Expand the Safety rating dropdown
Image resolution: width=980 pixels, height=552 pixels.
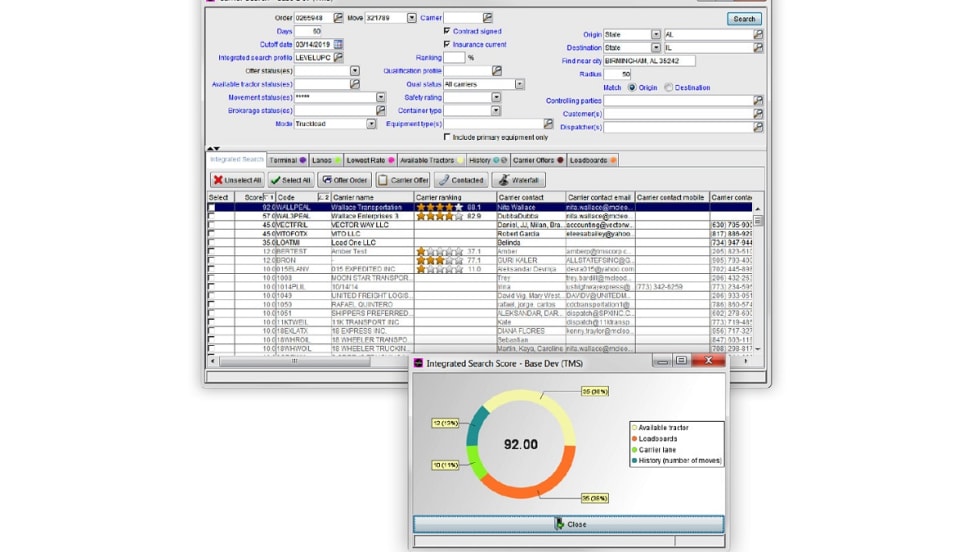point(496,97)
